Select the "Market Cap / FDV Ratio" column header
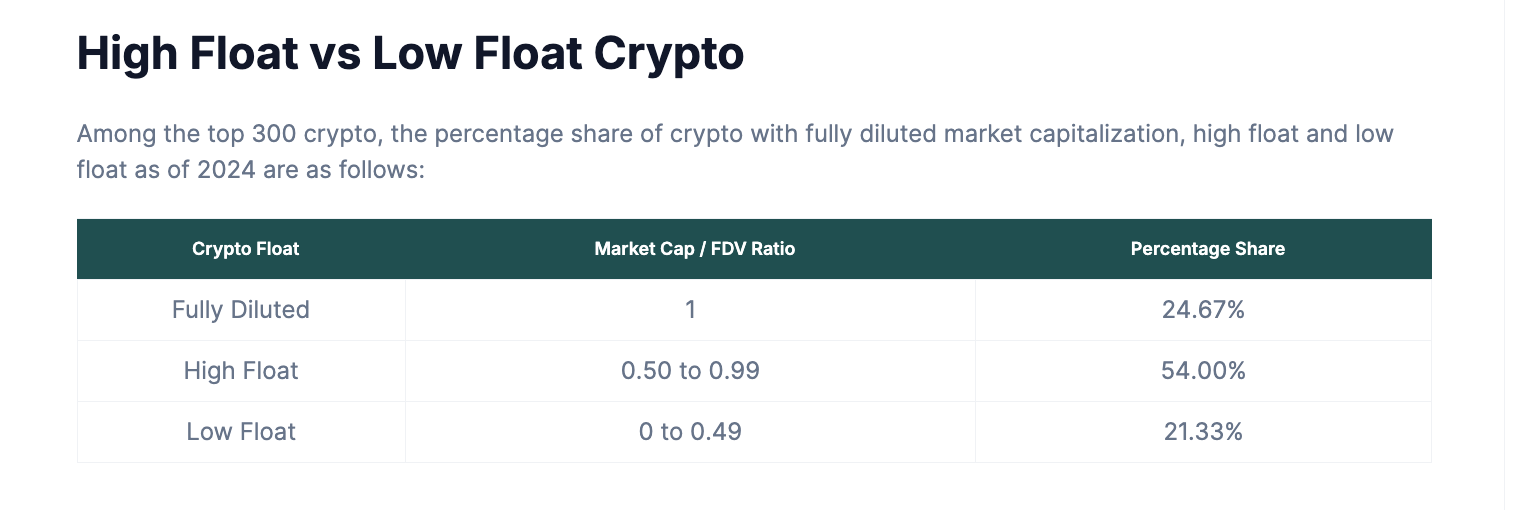The image size is (1536, 510). [x=694, y=249]
